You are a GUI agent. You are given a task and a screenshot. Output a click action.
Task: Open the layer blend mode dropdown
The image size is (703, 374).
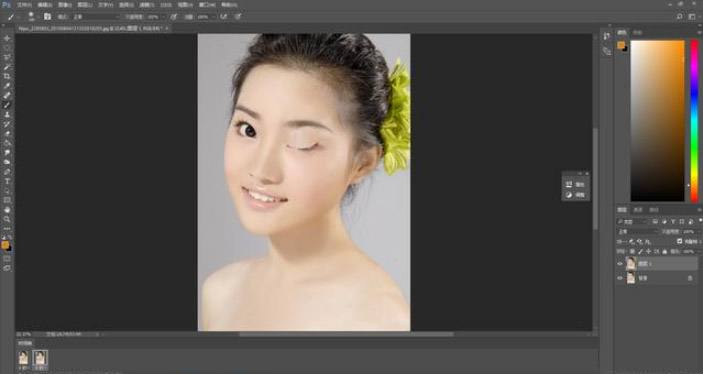click(638, 231)
